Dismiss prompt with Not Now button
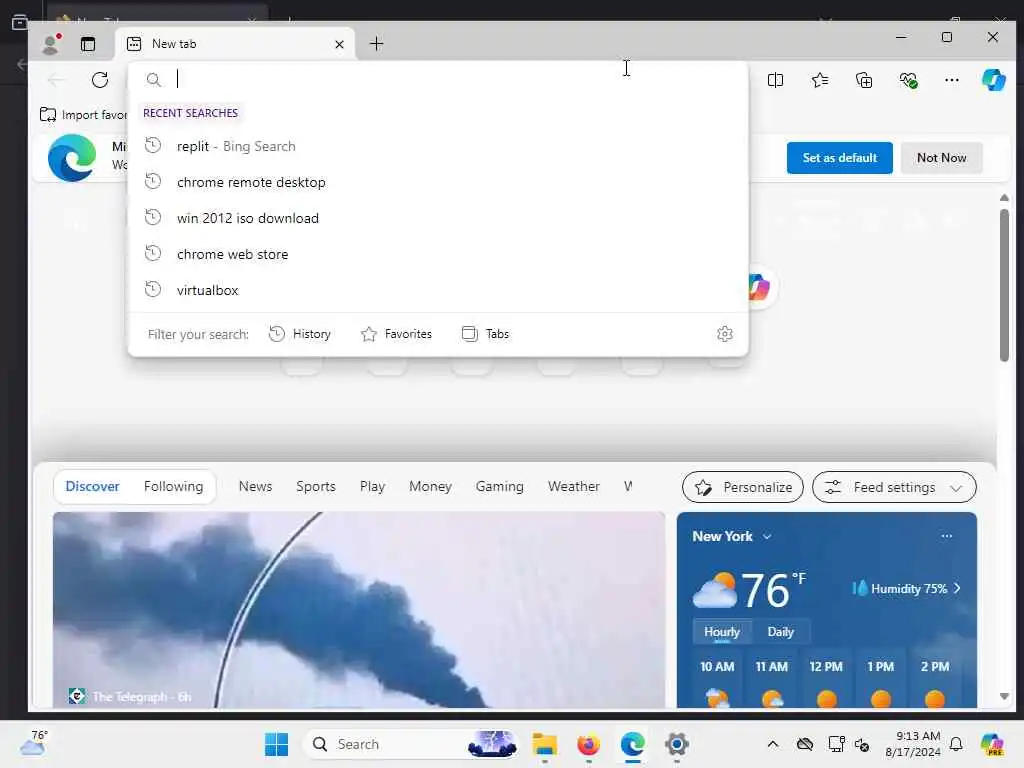The image size is (1024, 768). (x=941, y=157)
